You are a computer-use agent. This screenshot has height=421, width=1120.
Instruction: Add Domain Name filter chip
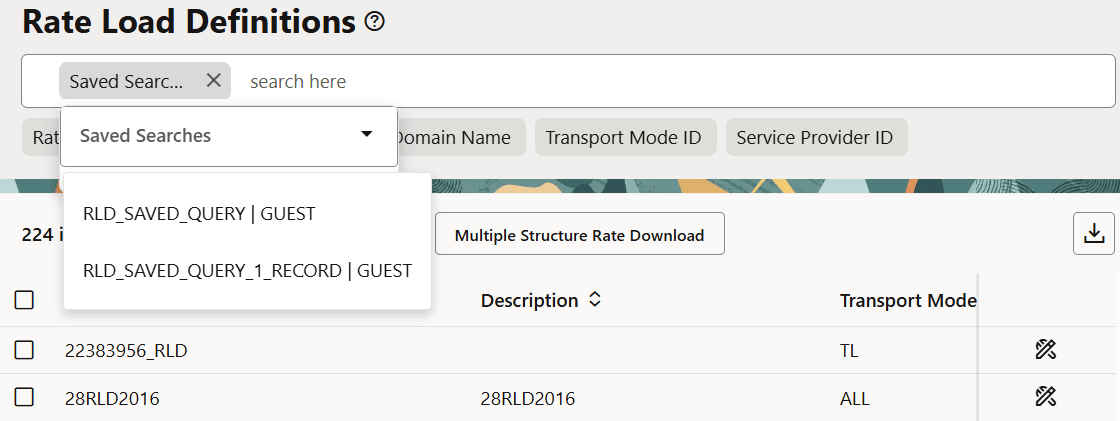point(459,137)
